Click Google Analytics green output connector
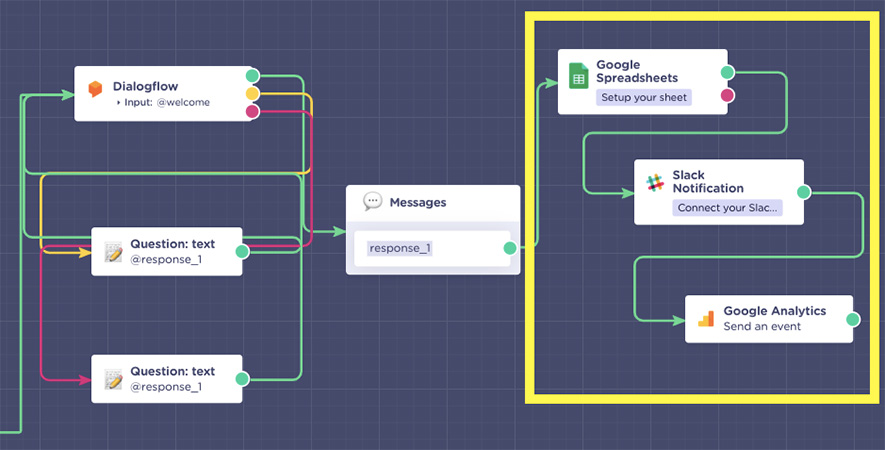The height and width of the screenshot is (450, 885). [853, 320]
